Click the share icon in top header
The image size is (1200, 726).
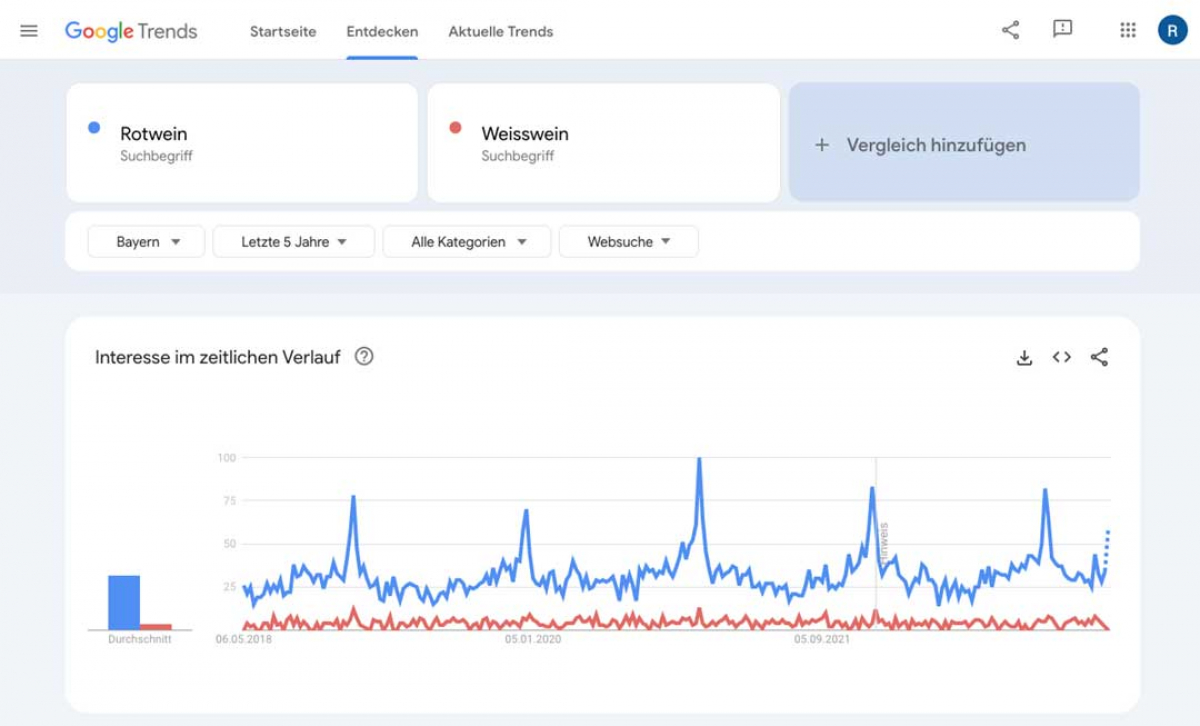[1011, 30]
